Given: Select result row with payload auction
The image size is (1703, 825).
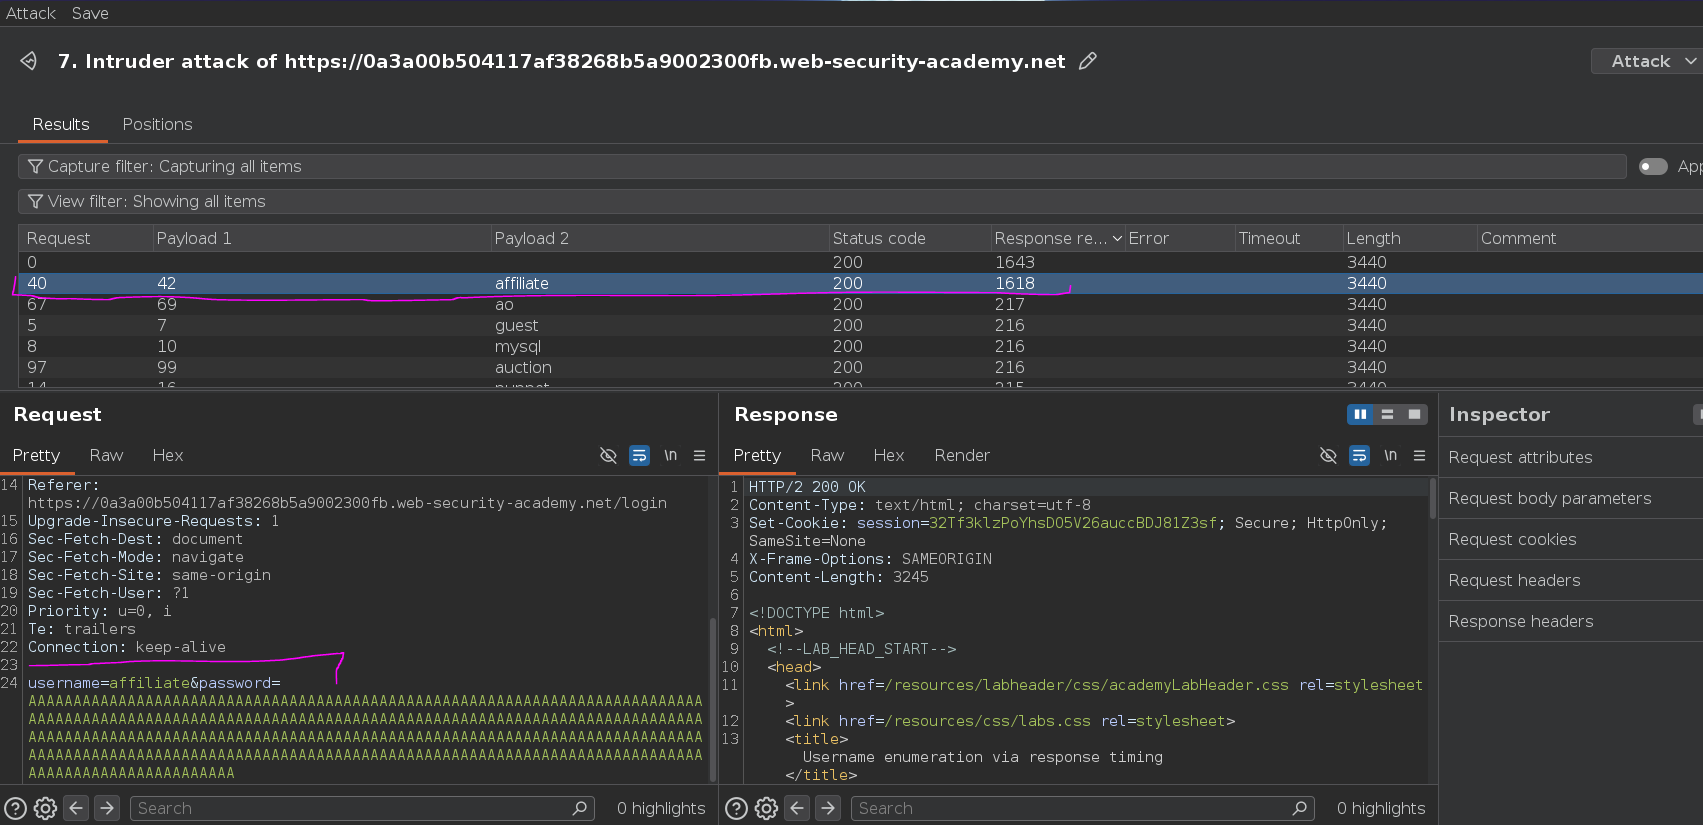Looking at the screenshot, I should [860, 367].
